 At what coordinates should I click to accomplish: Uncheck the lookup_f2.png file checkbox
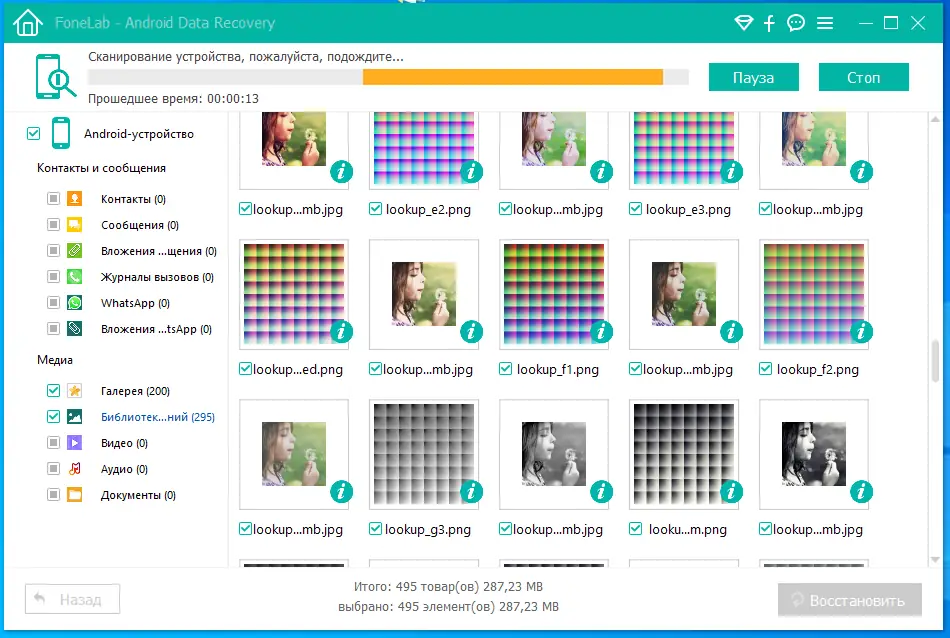click(765, 369)
